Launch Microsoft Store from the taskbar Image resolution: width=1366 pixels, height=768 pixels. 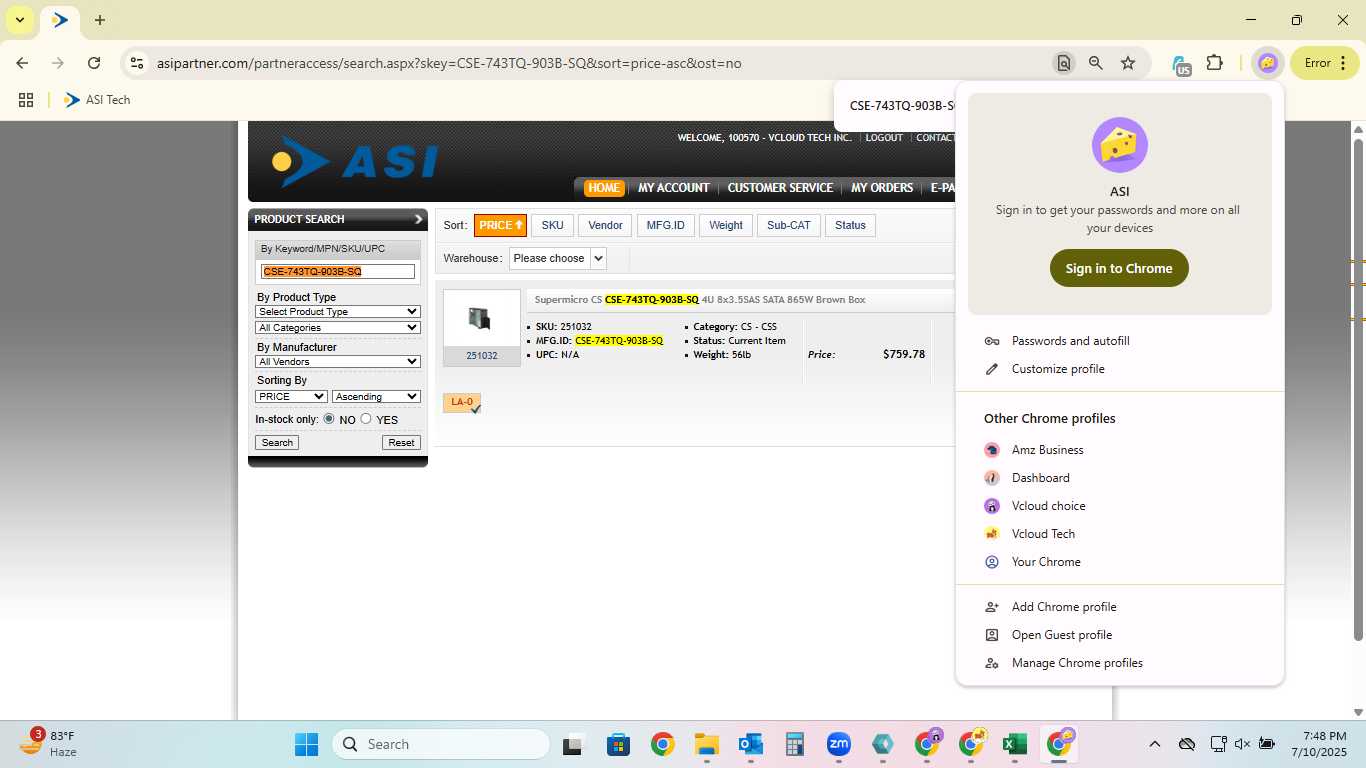coord(618,744)
